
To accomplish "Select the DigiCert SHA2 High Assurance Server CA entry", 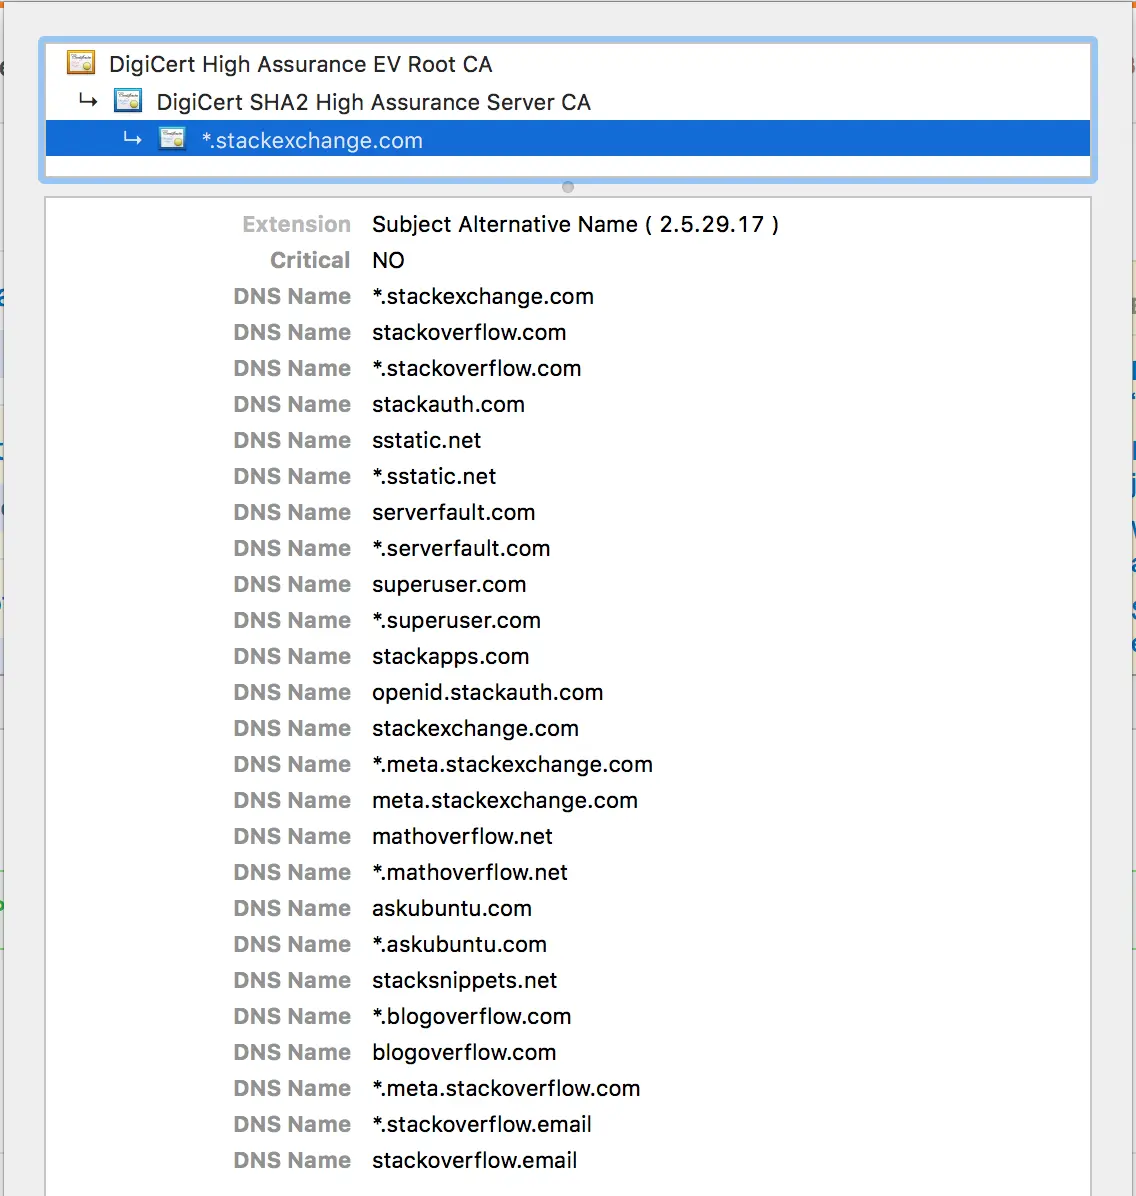I will (373, 101).
